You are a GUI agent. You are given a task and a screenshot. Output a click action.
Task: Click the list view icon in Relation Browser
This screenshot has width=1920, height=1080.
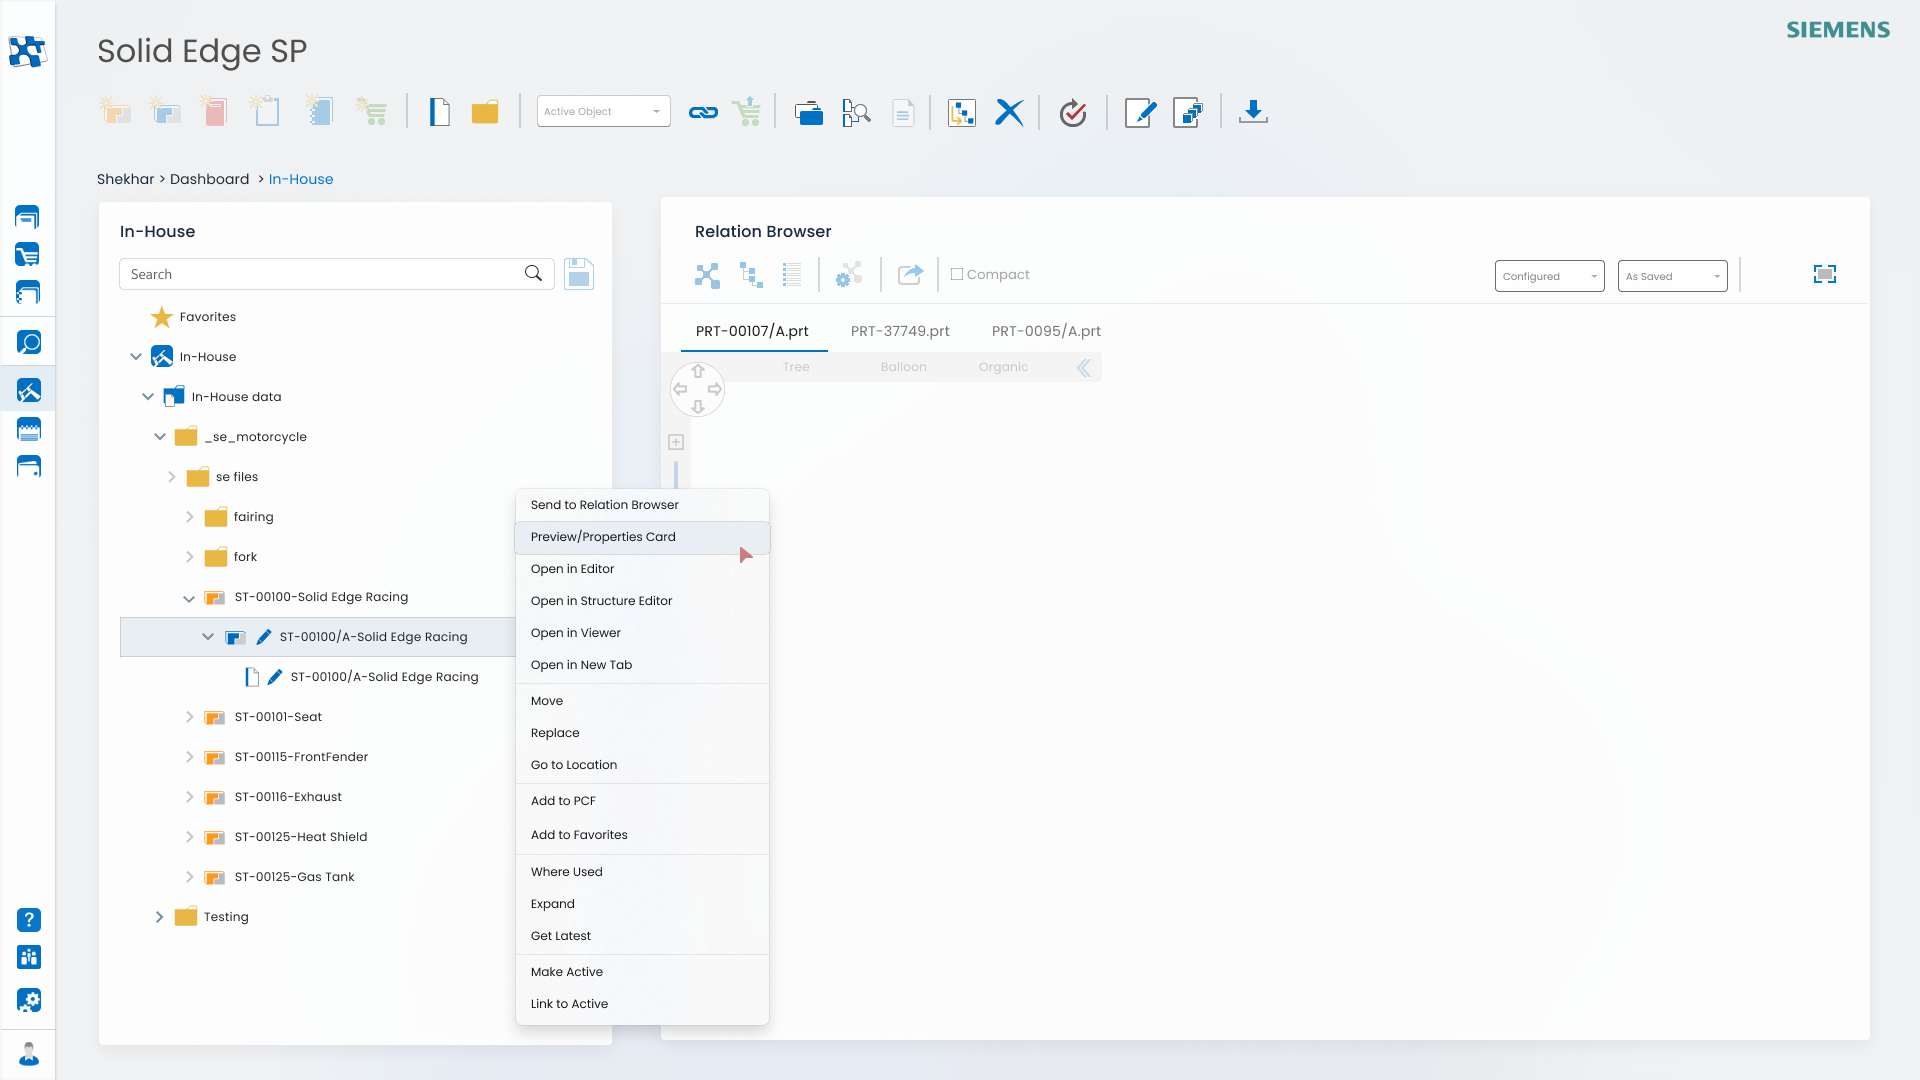pyautogui.click(x=792, y=275)
